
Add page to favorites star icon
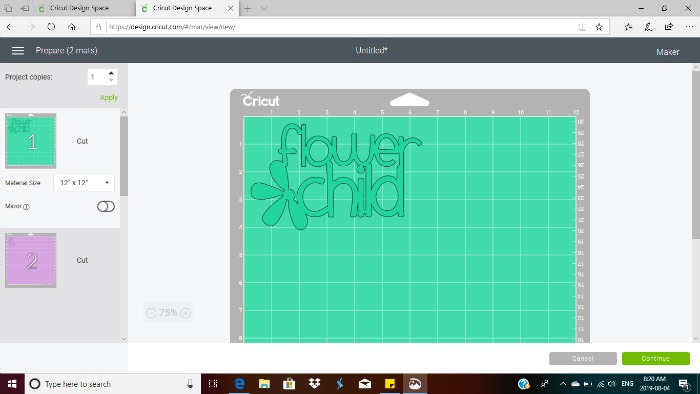[599, 27]
